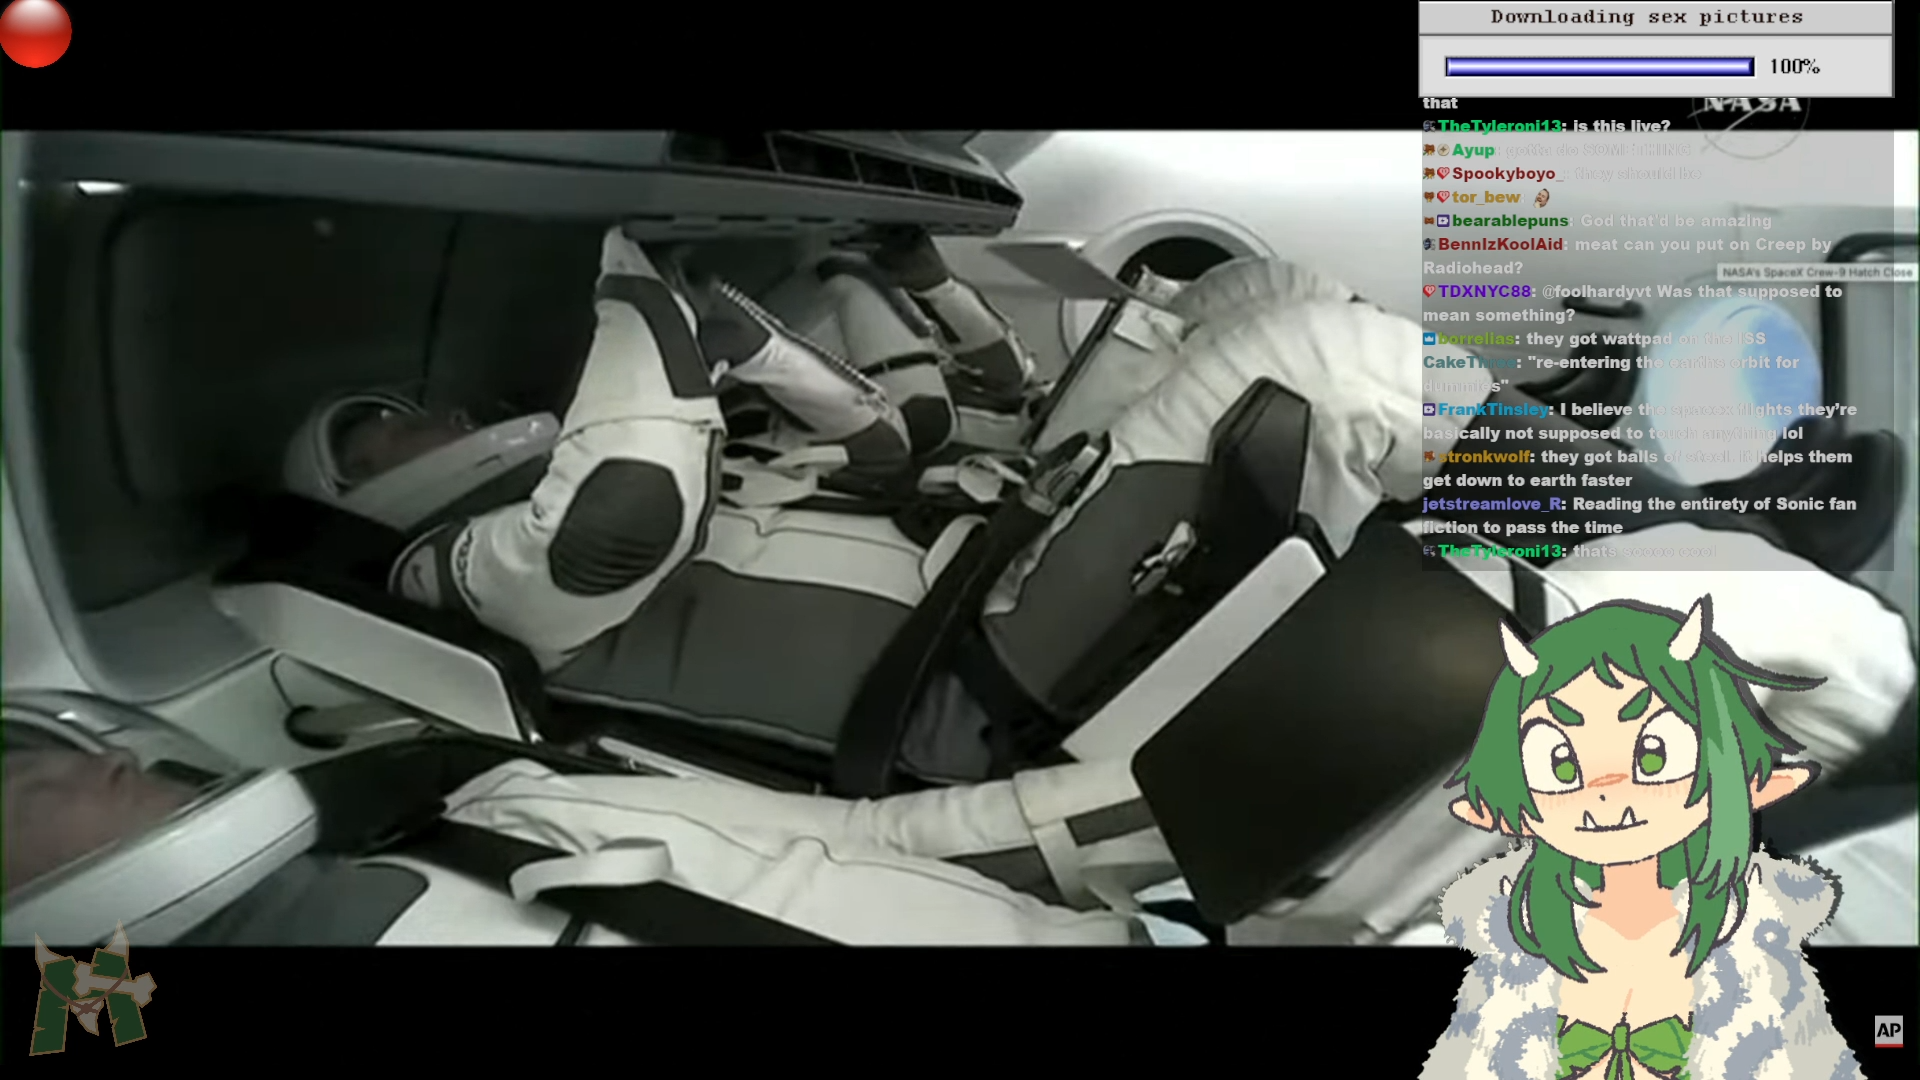The image size is (1920, 1080).
Task: Click tor_bew's face emote in chat
Action: pos(1542,198)
